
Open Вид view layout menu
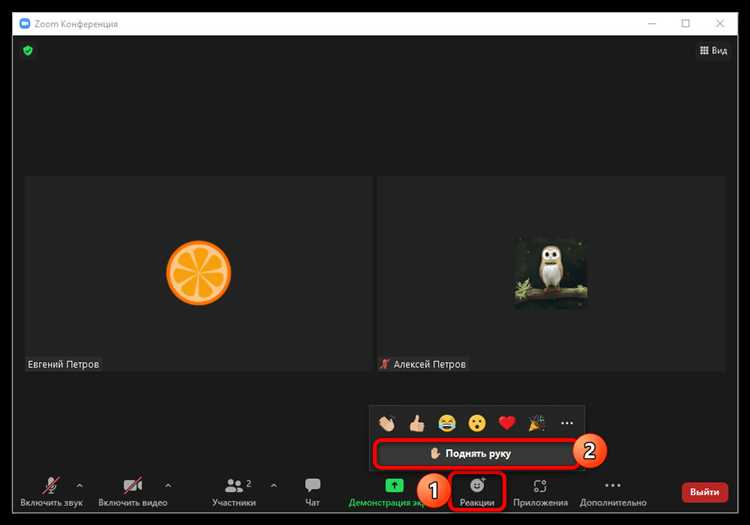tap(713, 50)
